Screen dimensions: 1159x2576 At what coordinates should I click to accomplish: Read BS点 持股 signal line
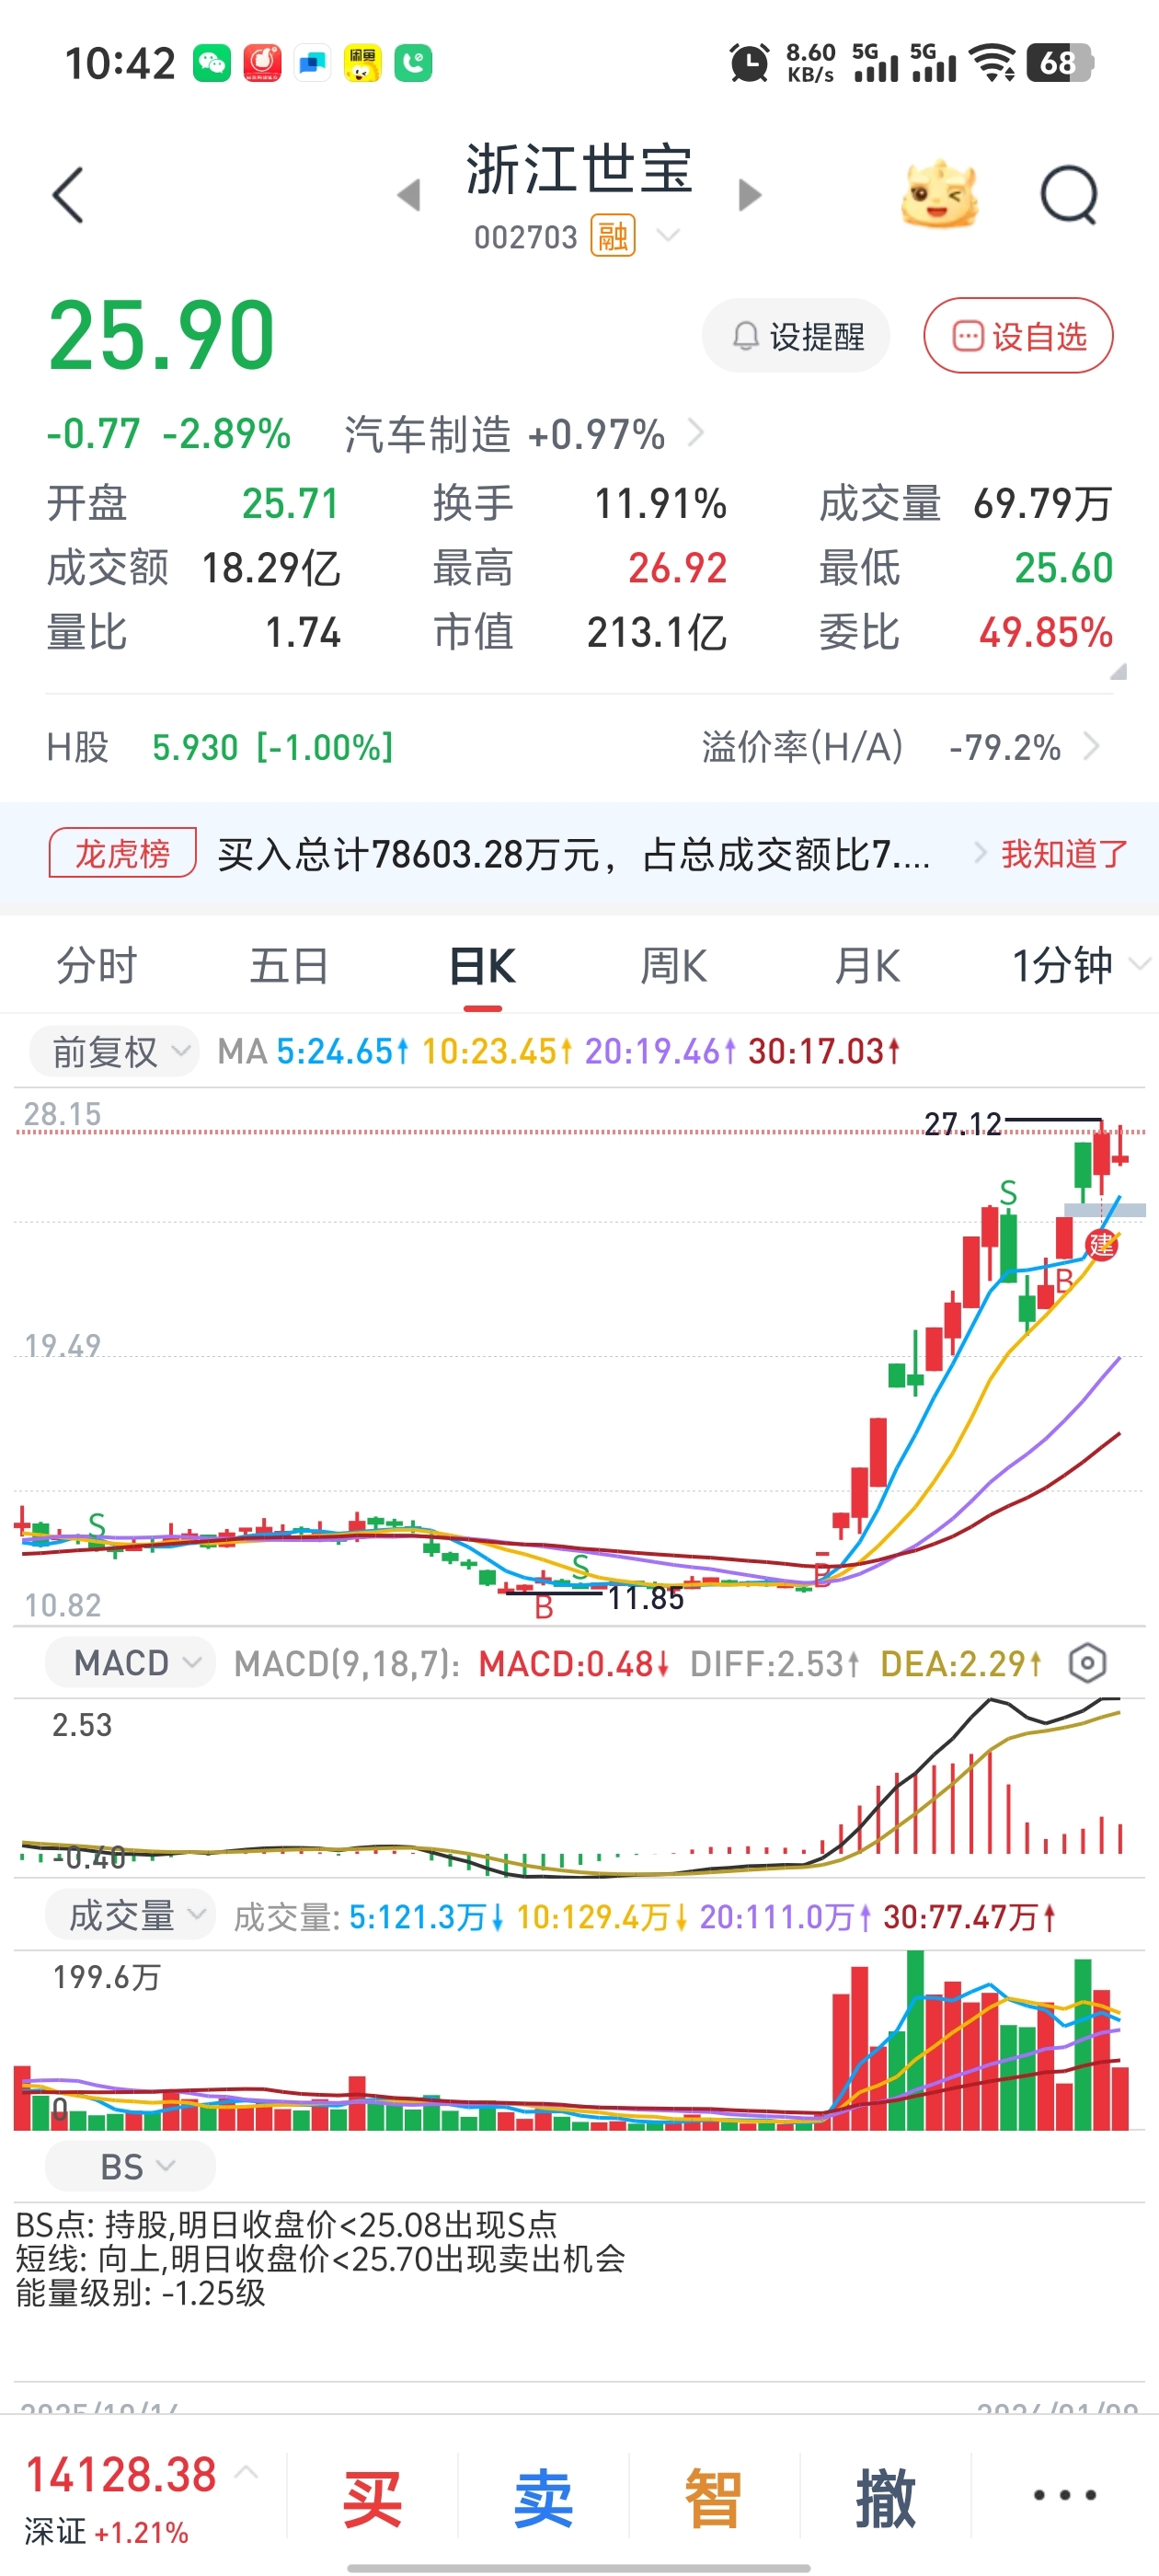(x=286, y=2225)
